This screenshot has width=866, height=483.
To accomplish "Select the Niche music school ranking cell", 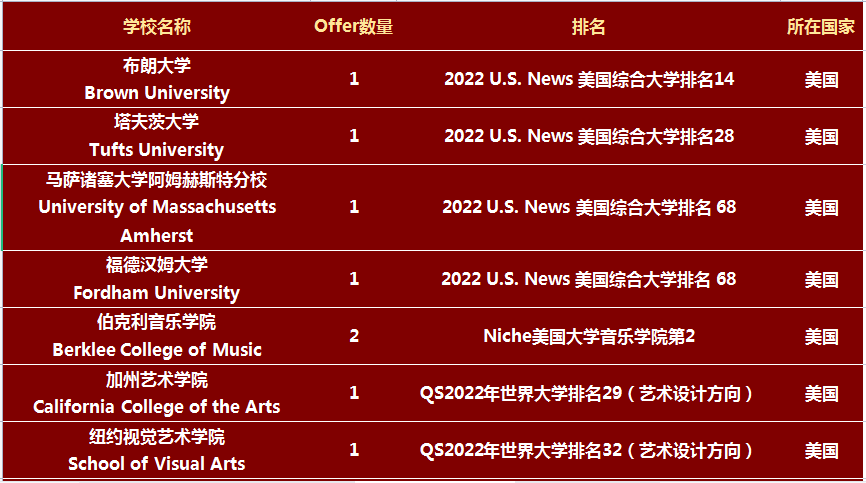I will (588, 336).
